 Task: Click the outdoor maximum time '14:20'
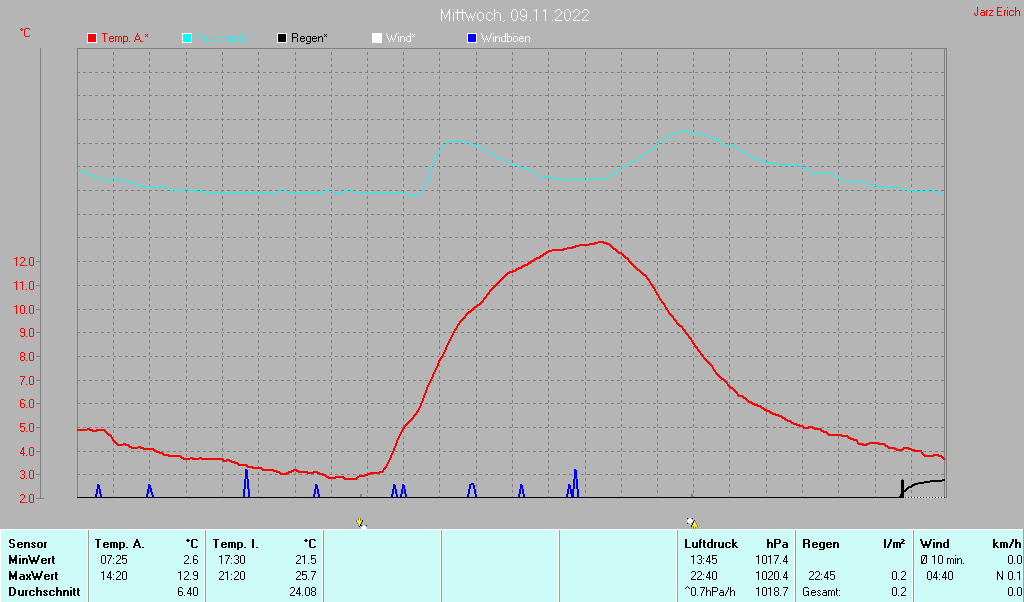114,577
